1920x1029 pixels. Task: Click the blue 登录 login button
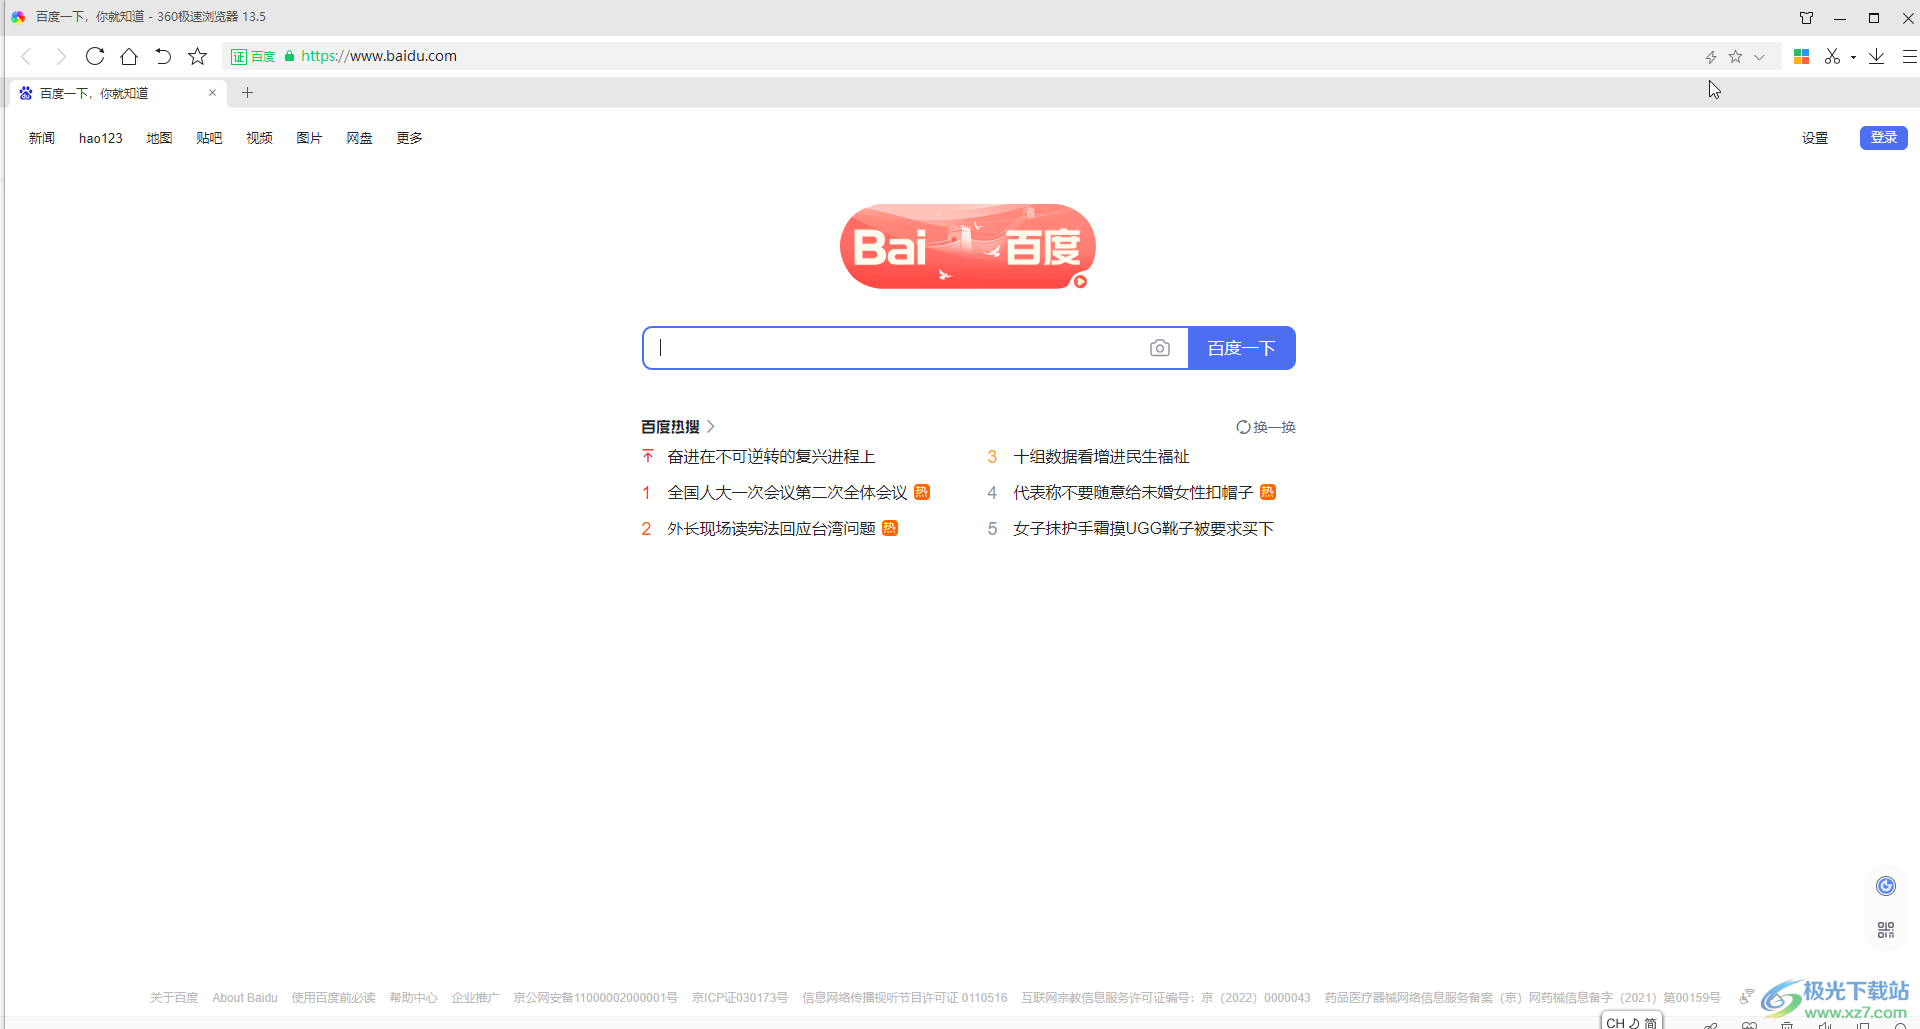point(1884,138)
